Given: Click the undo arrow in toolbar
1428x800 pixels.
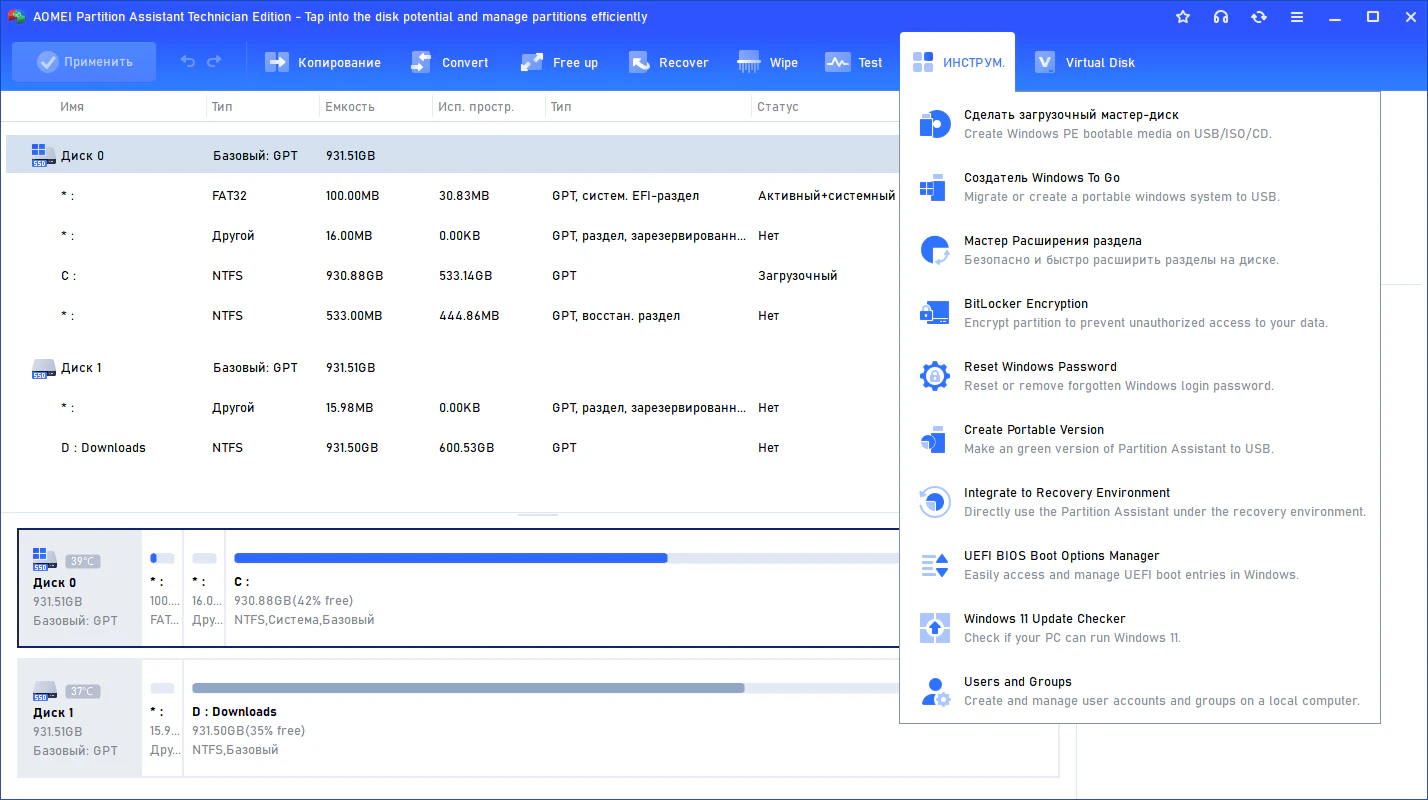Looking at the screenshot, I should pos(188,62).
